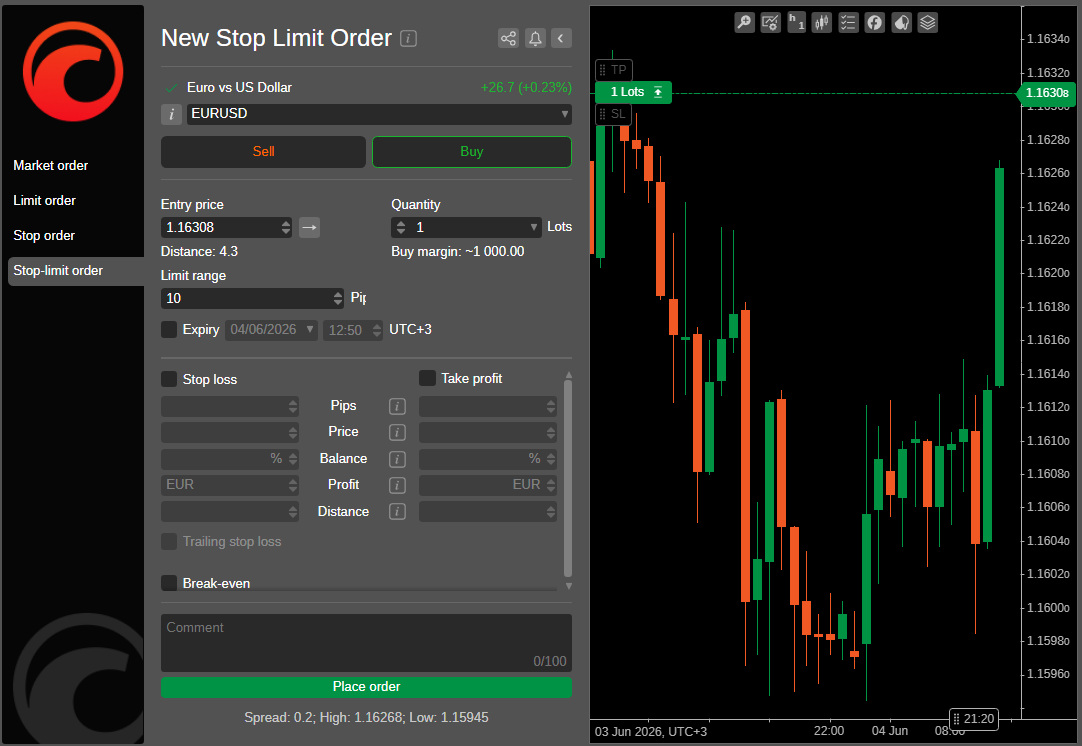Click the Spread High Low status text

[x=366, y=718]
